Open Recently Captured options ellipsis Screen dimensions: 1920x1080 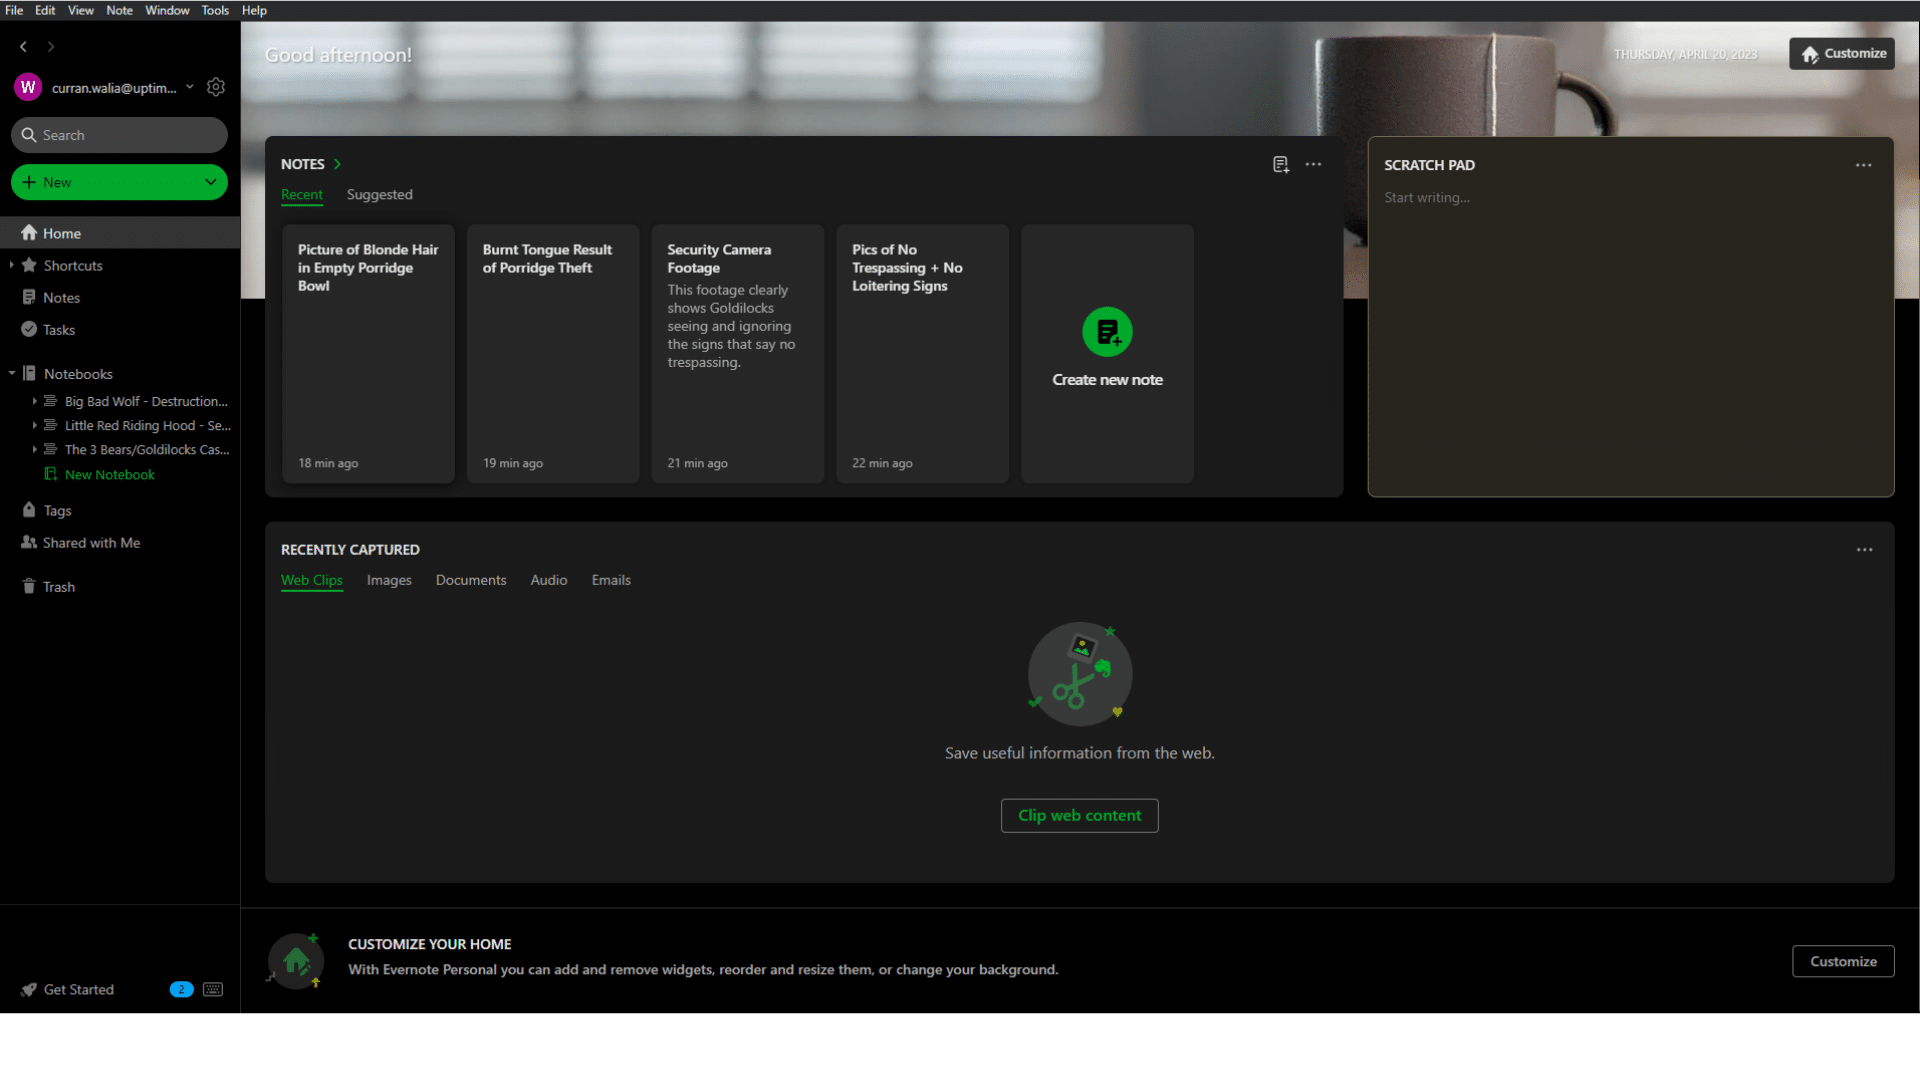pos(1864,550)
